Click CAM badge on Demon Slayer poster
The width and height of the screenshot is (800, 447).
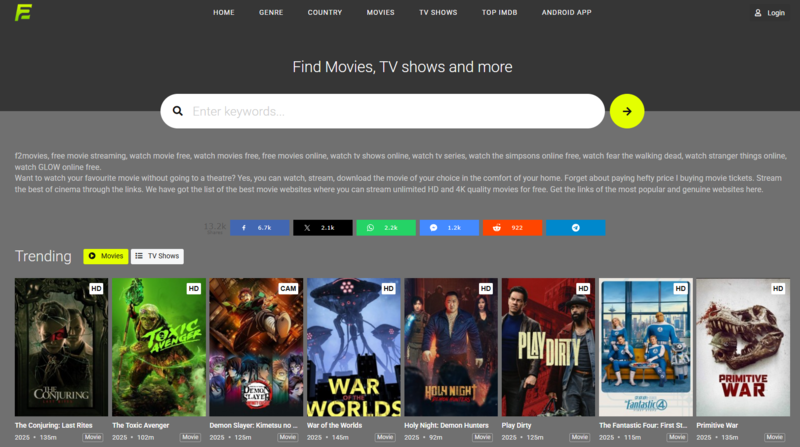point(288,288)
